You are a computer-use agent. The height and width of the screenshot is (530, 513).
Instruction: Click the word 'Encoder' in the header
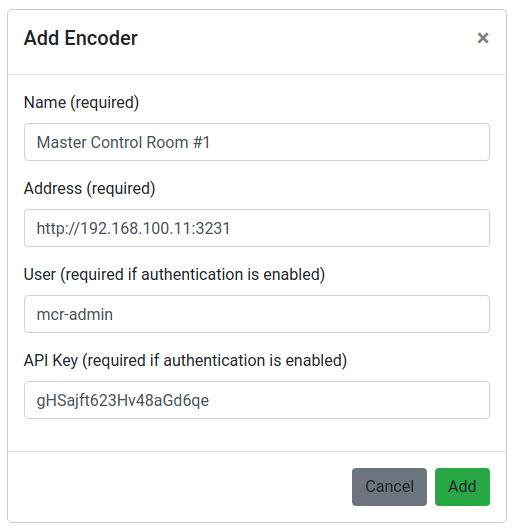(x=101, y=38)
